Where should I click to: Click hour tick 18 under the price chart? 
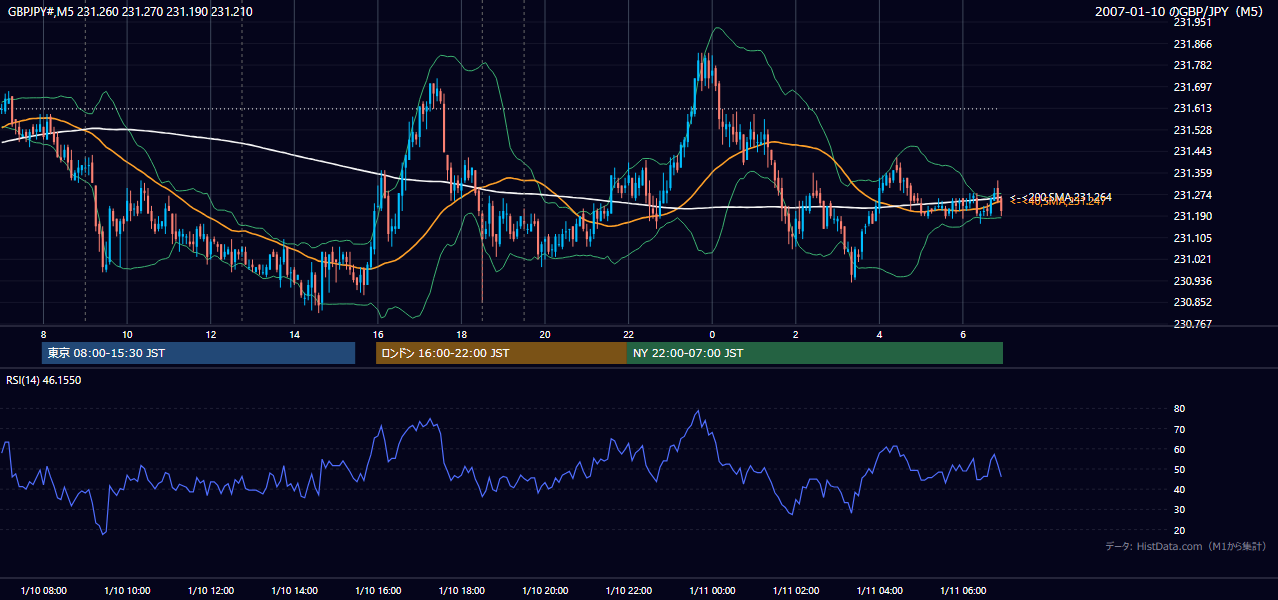coord(461,334)
